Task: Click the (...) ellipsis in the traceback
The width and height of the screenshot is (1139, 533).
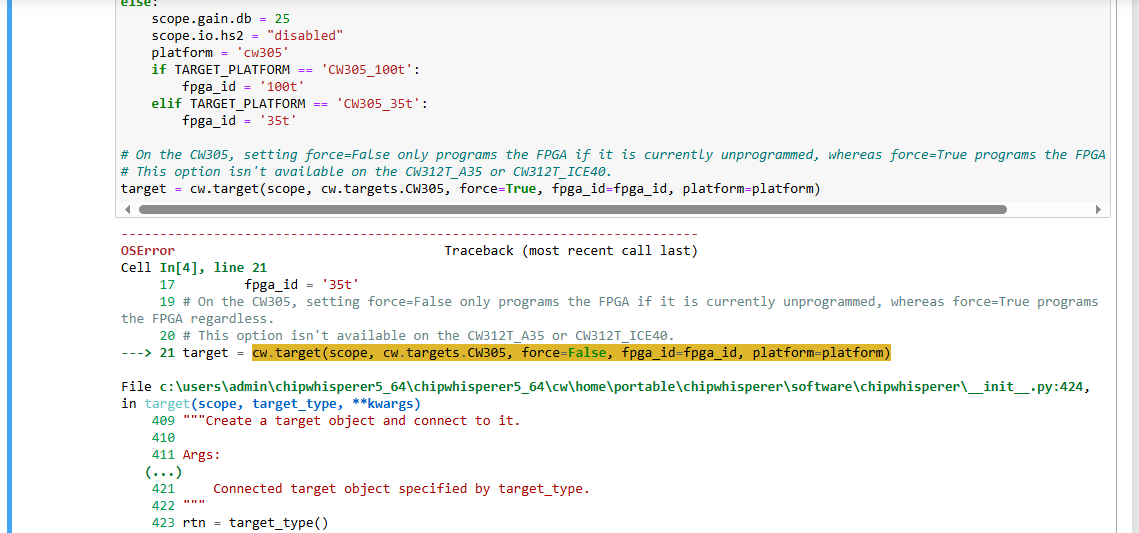Action: [163, 472]
